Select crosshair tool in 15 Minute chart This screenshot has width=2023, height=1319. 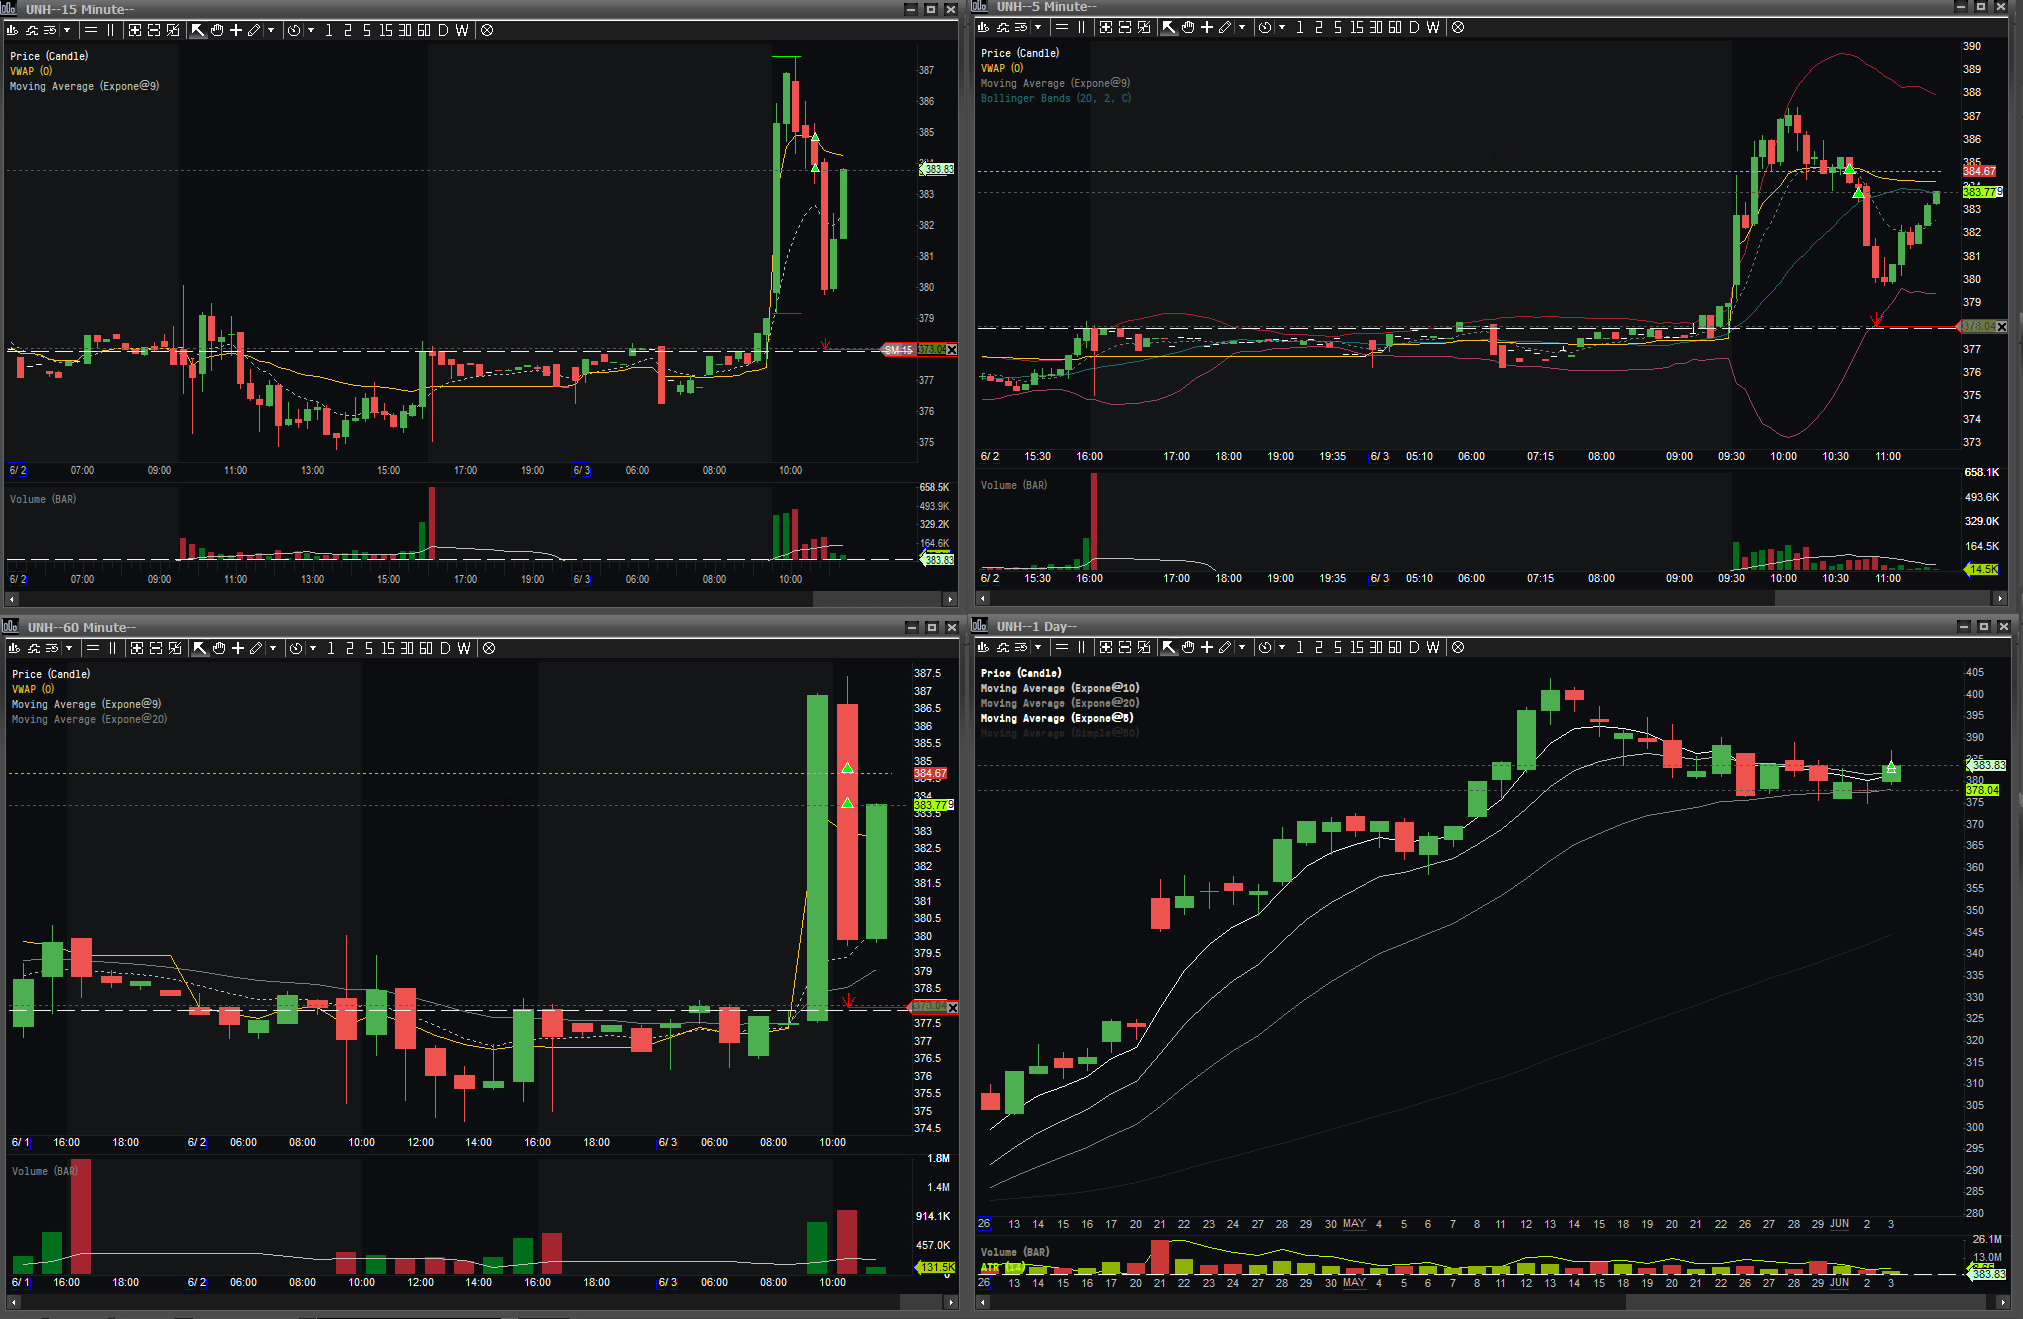(x=236, y=30)
